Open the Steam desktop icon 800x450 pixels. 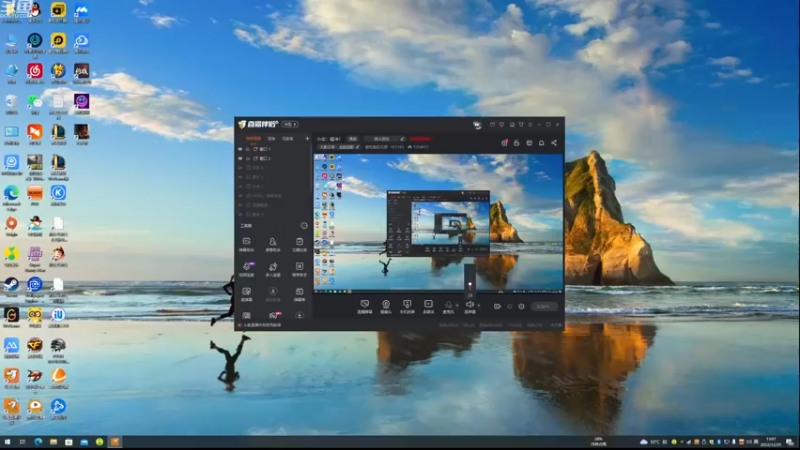click(x=11, y=287)
